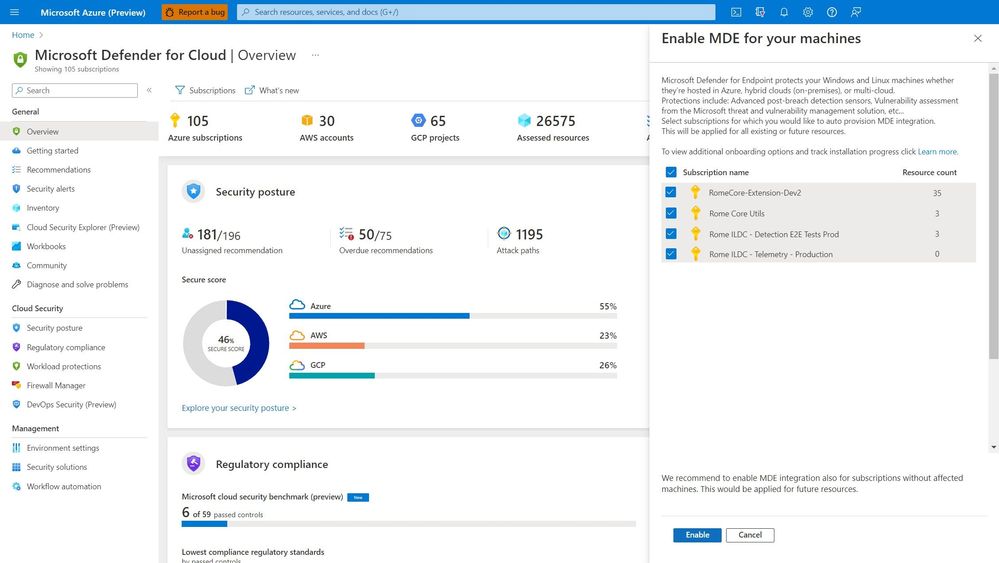Open directories and subscriptions filter icon
The width and height of the screenshot is (999, 563).
point(760,12)
